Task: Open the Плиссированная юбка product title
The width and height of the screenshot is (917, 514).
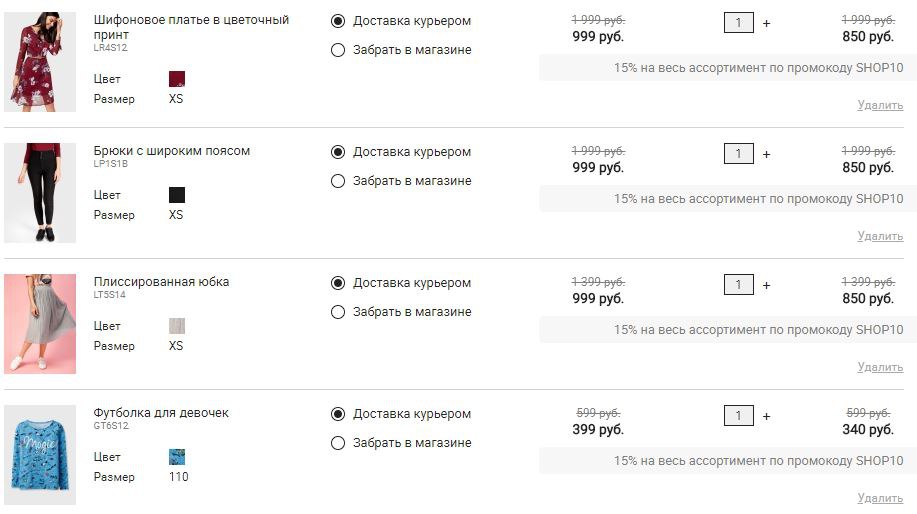Action: [161, 281]
